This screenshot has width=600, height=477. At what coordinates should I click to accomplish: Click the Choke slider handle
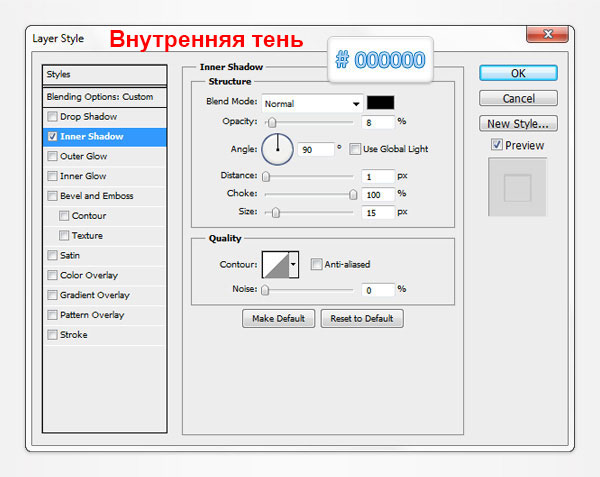click(353, 195)
